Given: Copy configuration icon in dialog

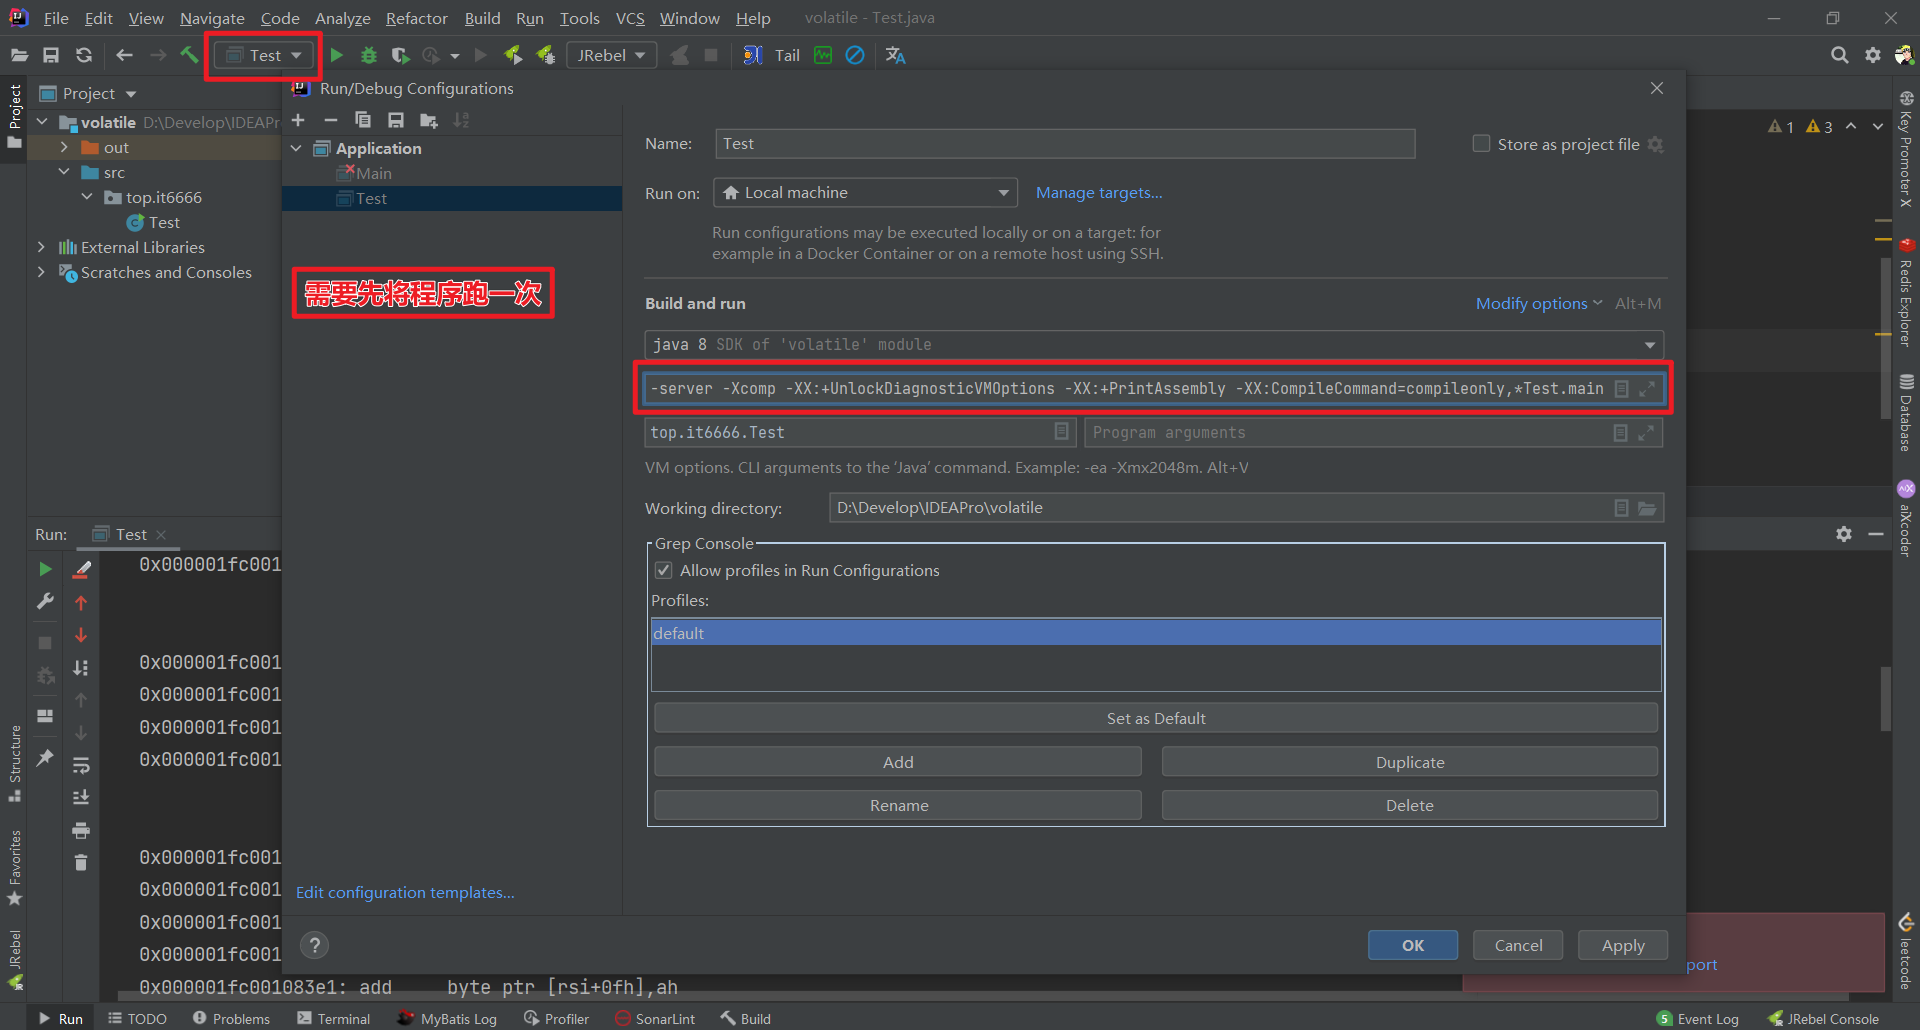Looking at the screenshot, I should [363, 120].
